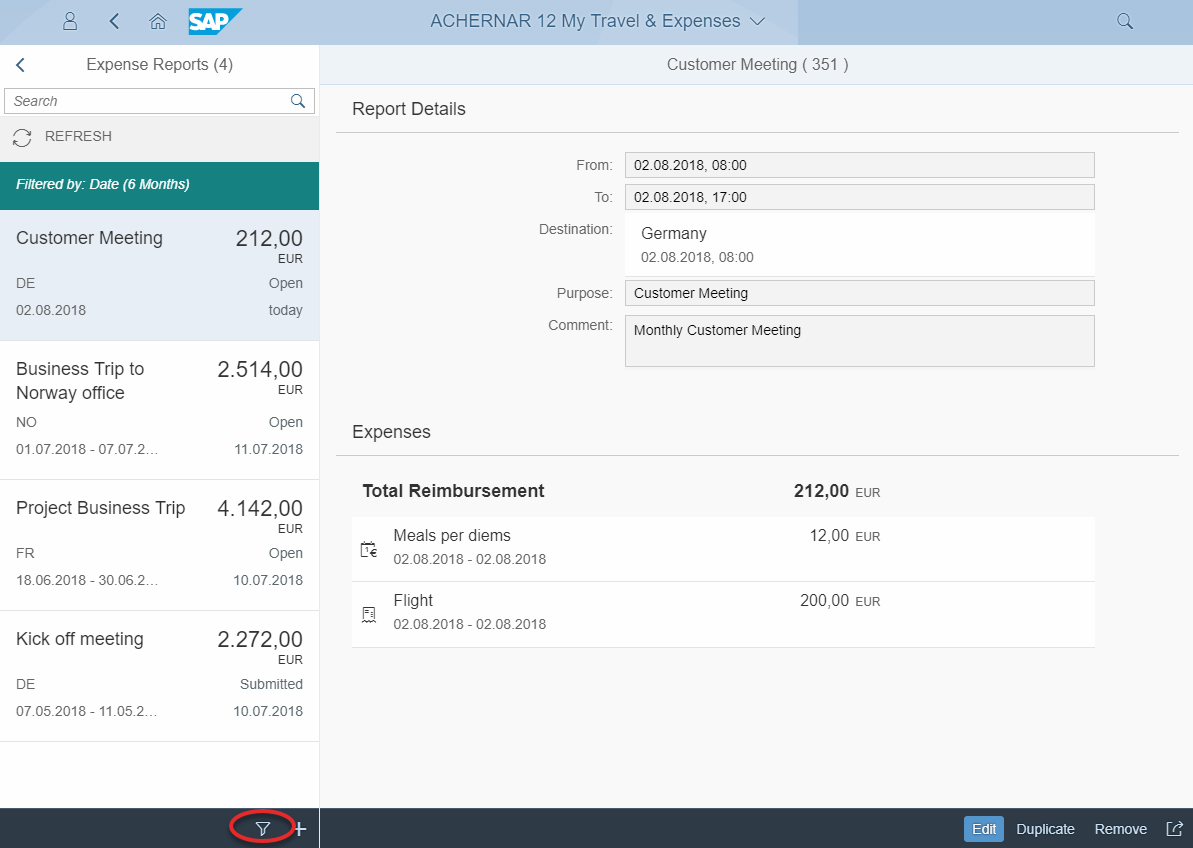Select the Project Business Trip report
Screen dimensions: 1193x848
pyautogui.click(x=159, y=545)
